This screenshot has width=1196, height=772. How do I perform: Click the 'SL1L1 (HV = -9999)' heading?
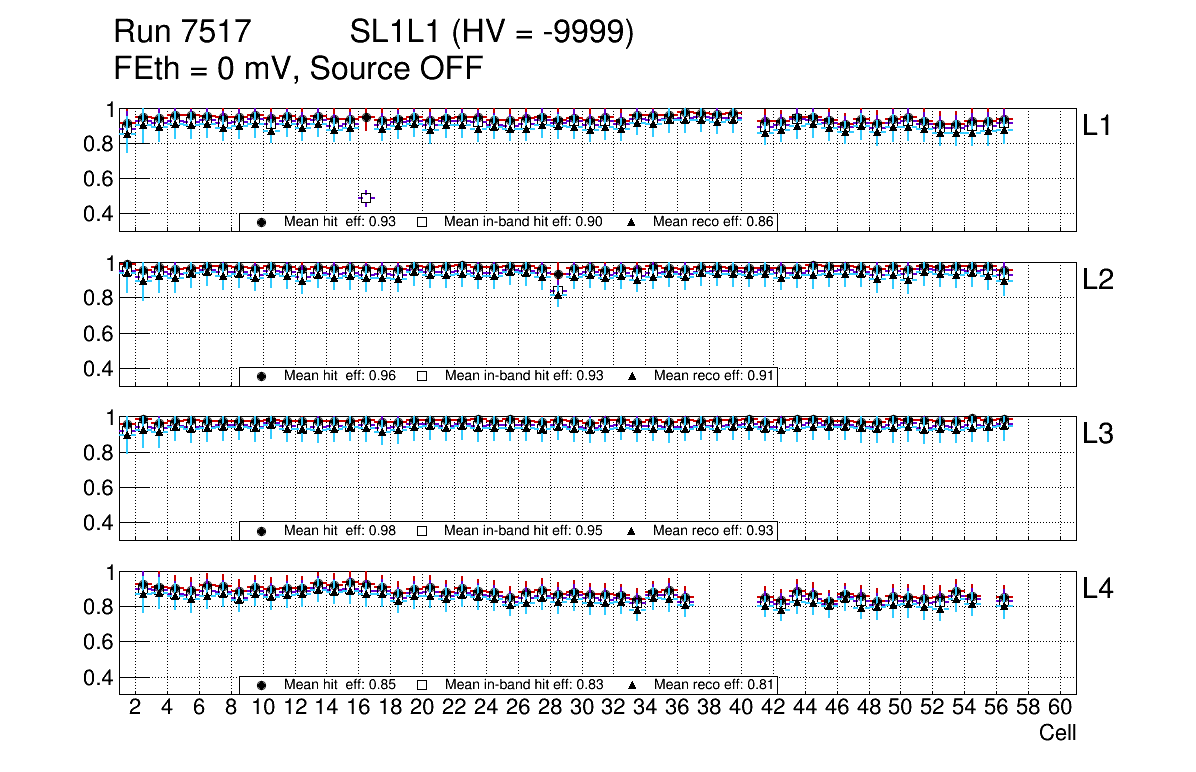(492, 33)
